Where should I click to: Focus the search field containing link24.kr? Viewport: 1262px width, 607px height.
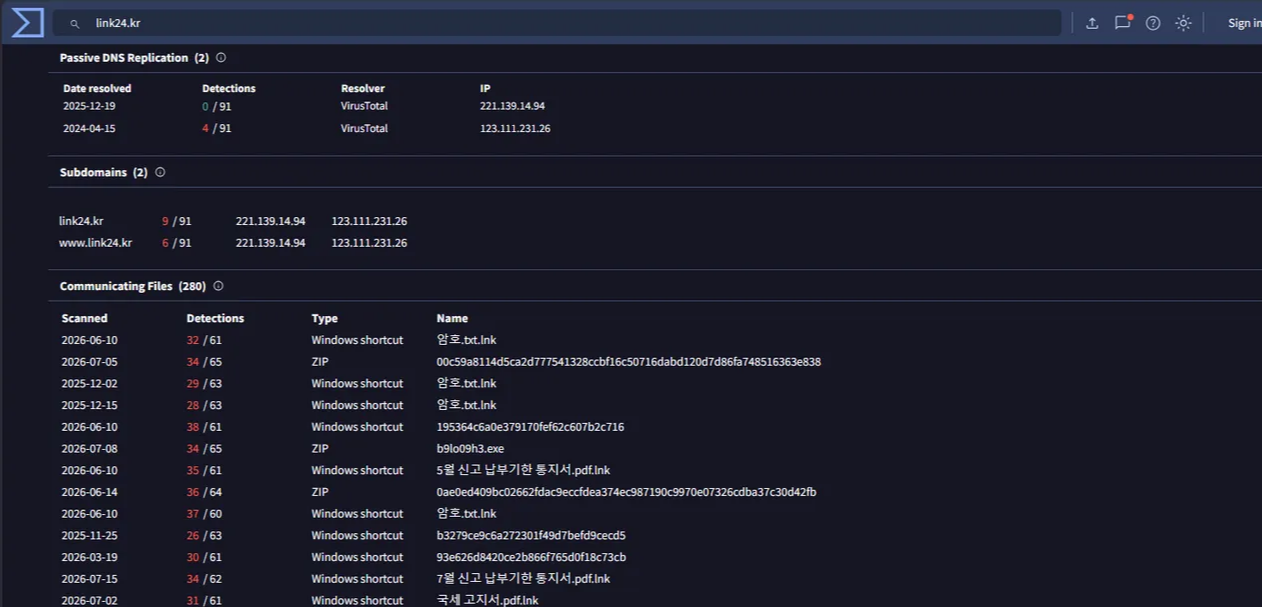pos(557,23)
